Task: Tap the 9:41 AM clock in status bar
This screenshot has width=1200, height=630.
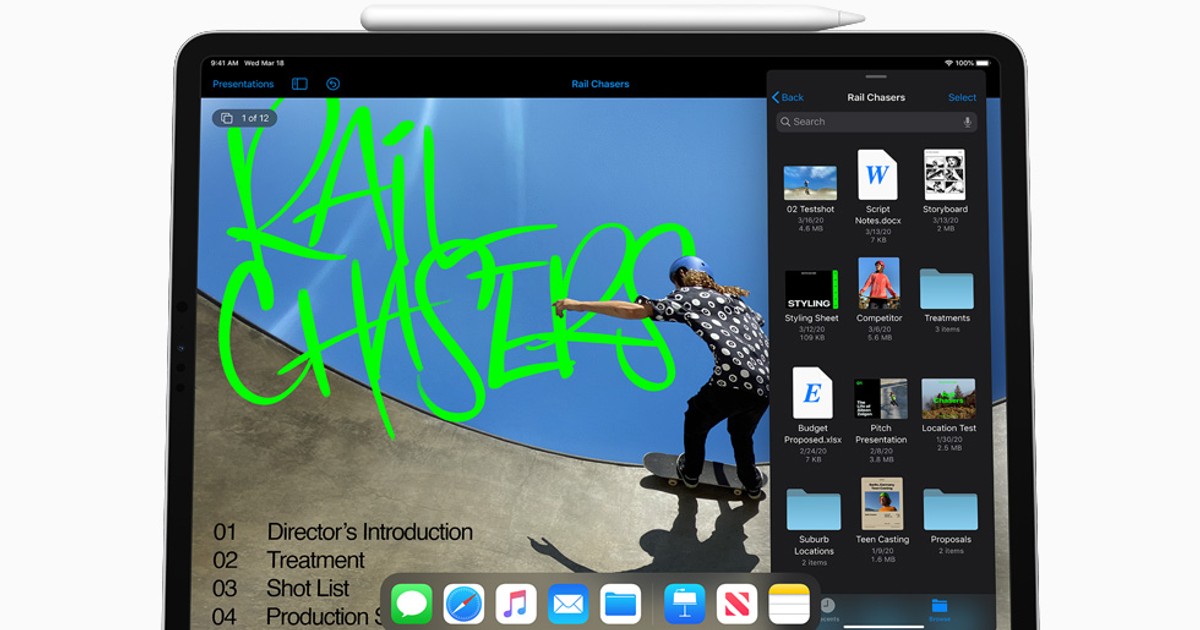Action: [x=225, y=63]
